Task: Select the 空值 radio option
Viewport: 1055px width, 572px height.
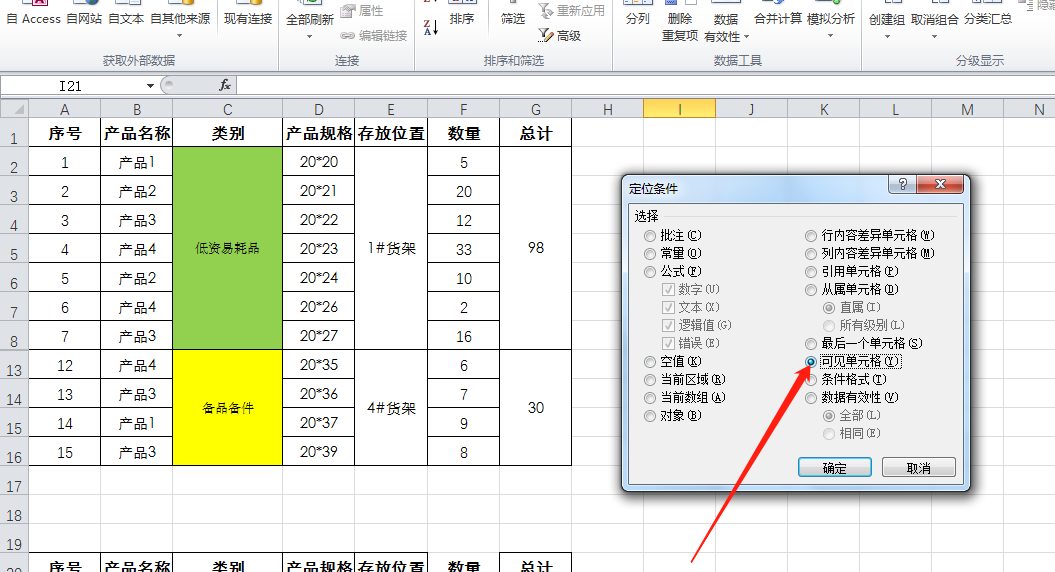Action: [x=649, y=361]
